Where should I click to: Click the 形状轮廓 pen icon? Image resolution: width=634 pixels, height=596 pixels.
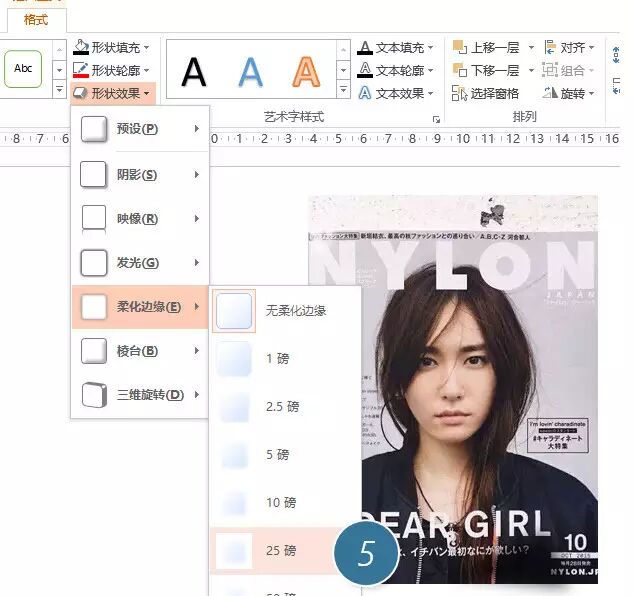81,70
